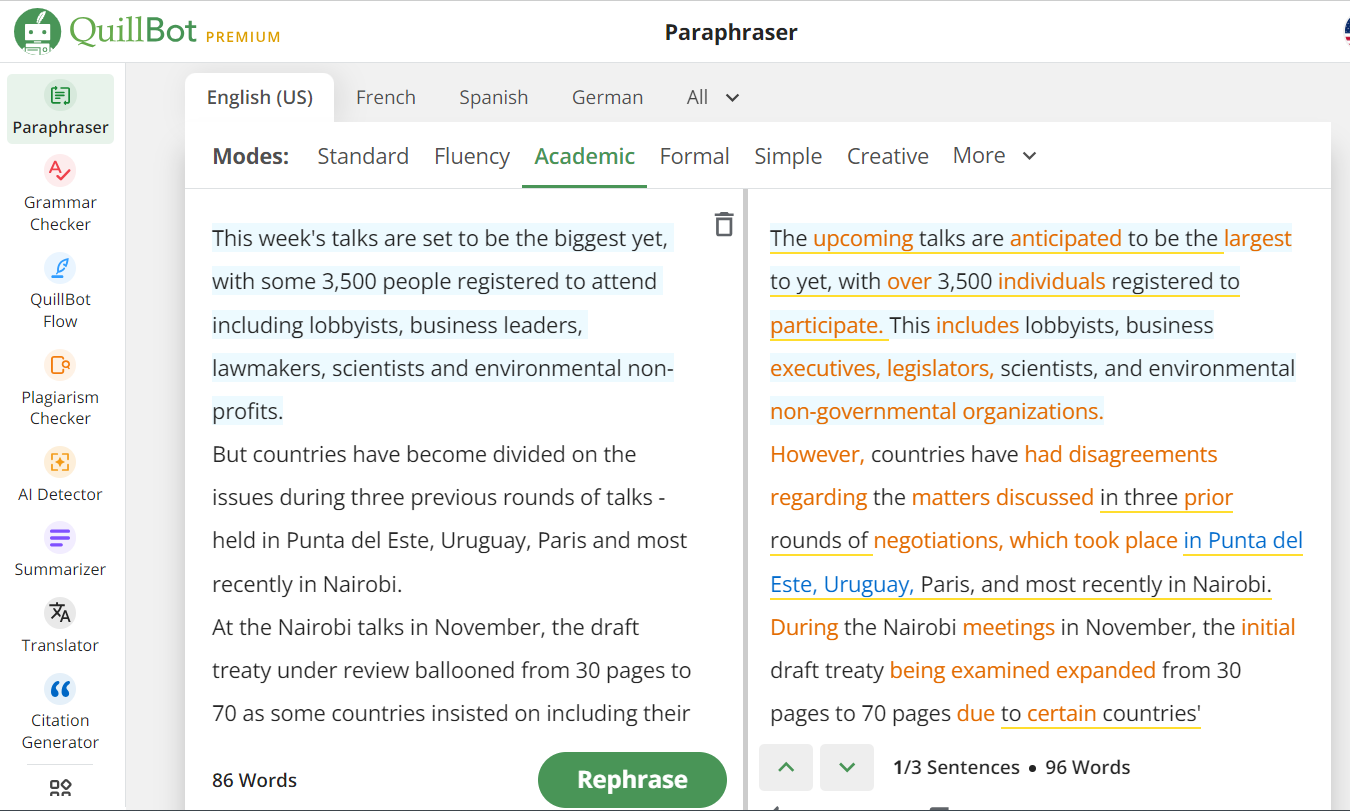
Task: Open the Grammar Checker tool
Action: (60, 195)
